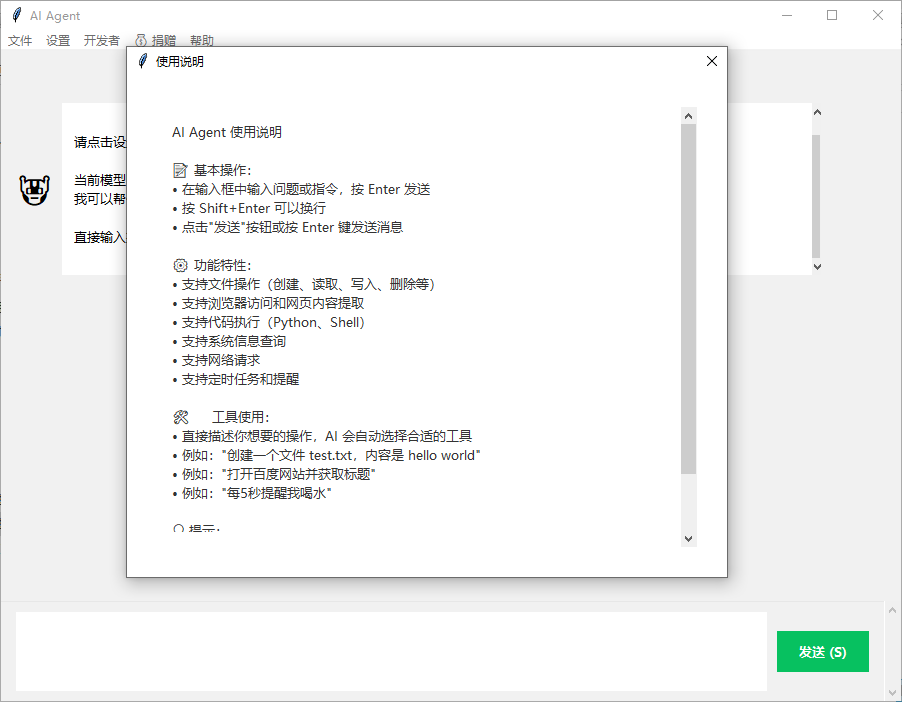Image resolution: width=902 pixels, height=702 pixels.
Task: Open the 设置 menu
Action: tap(57, 40)
